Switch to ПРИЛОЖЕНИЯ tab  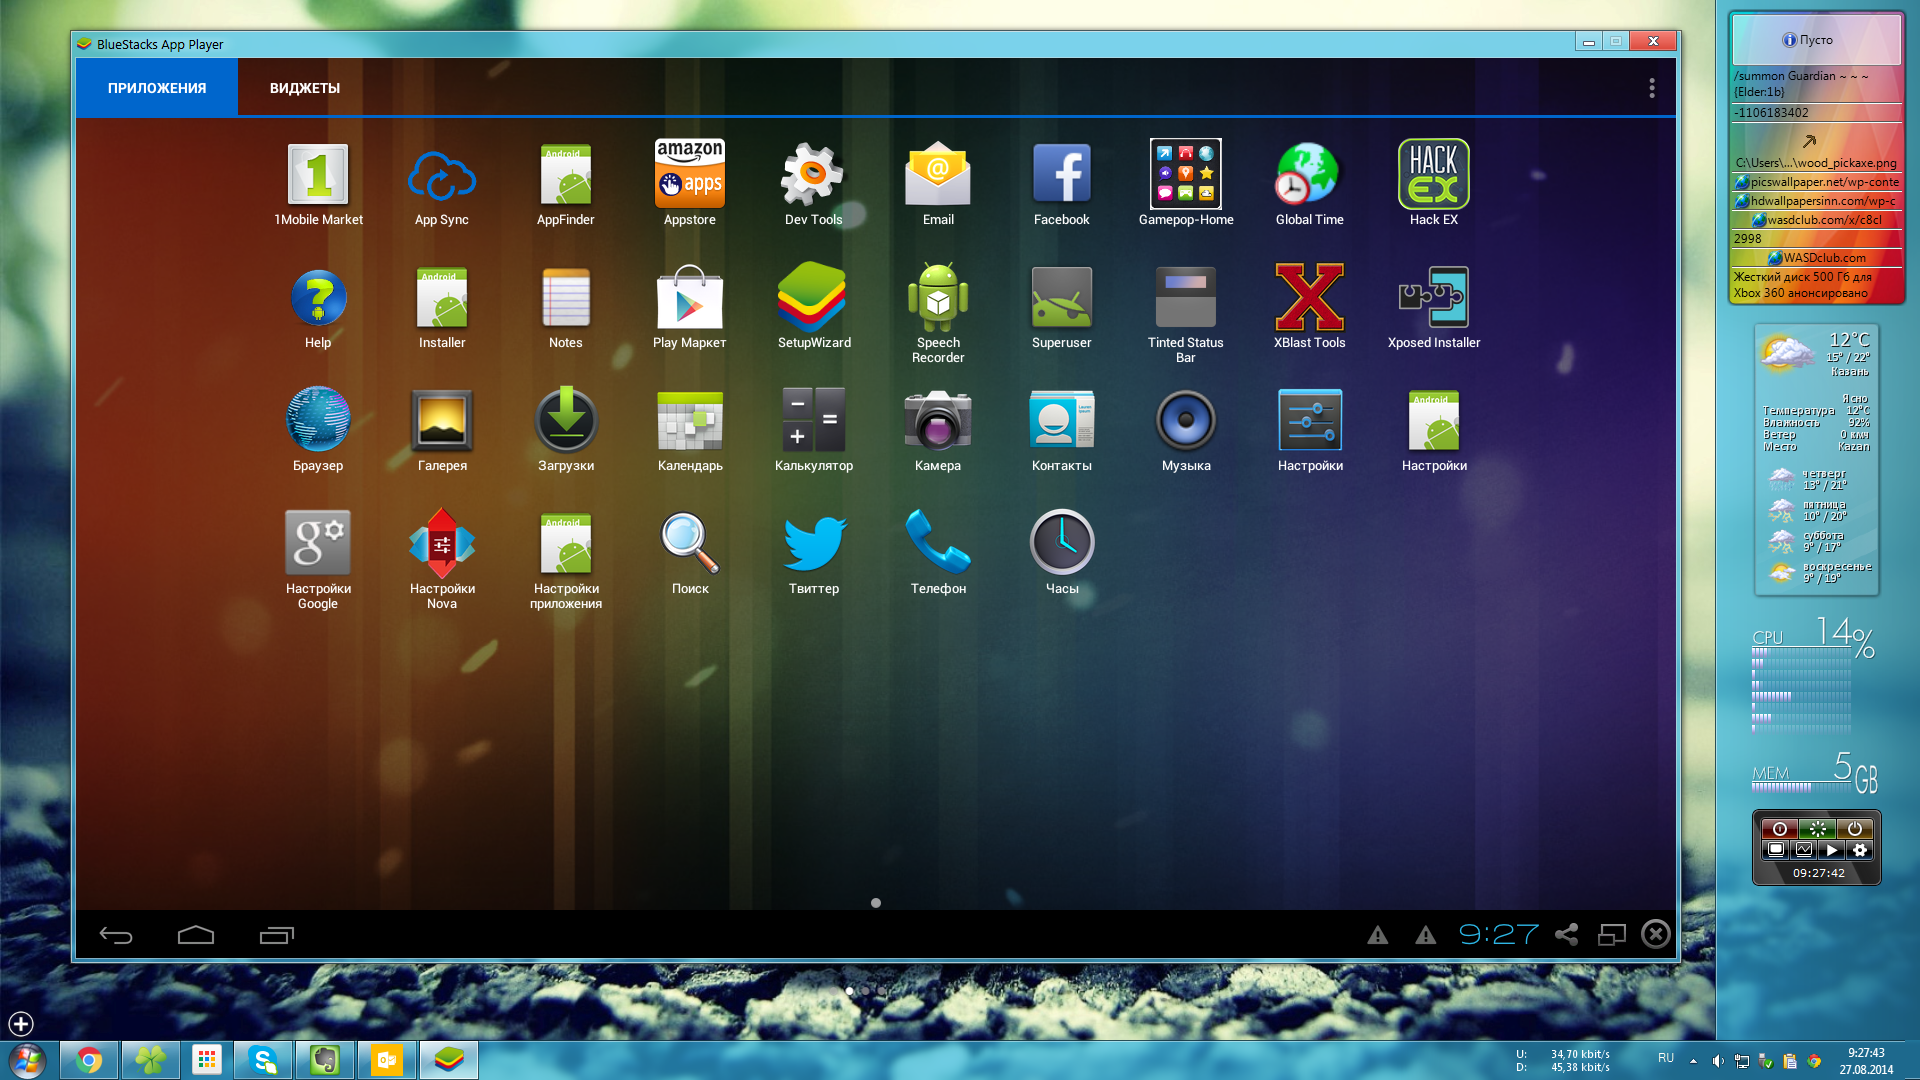[157, 88]
